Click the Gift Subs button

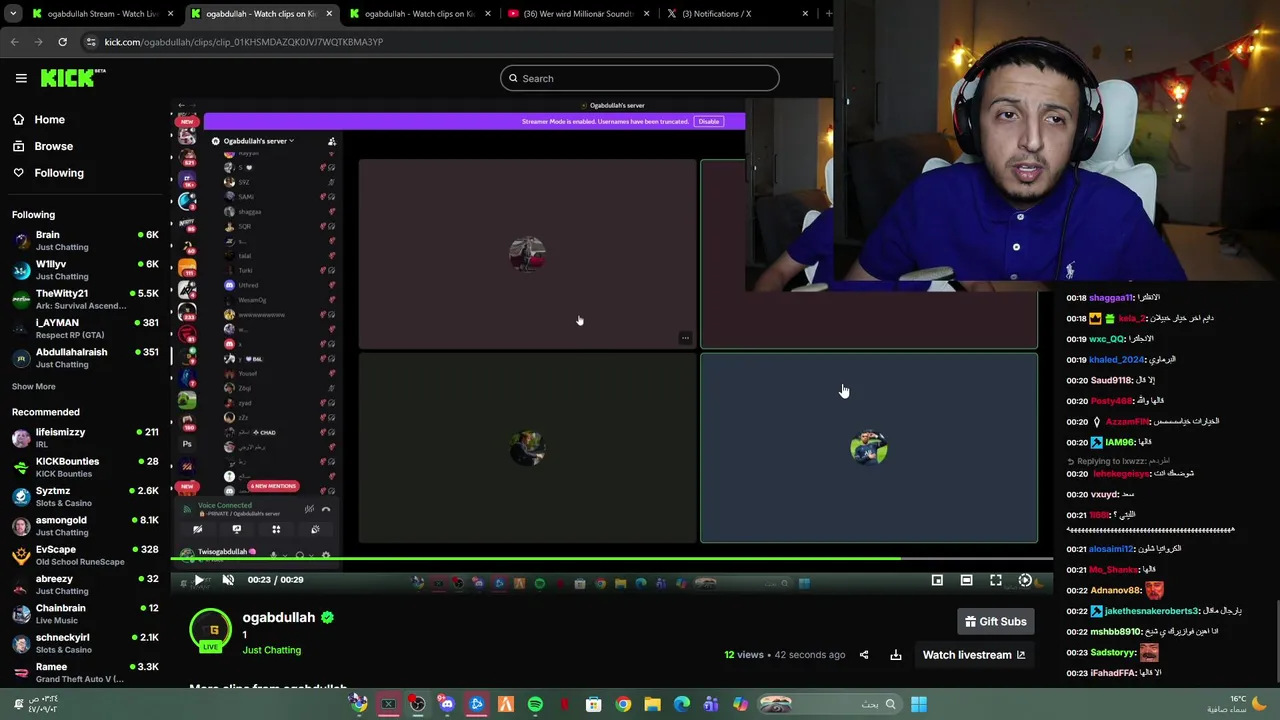coord(996,622)
